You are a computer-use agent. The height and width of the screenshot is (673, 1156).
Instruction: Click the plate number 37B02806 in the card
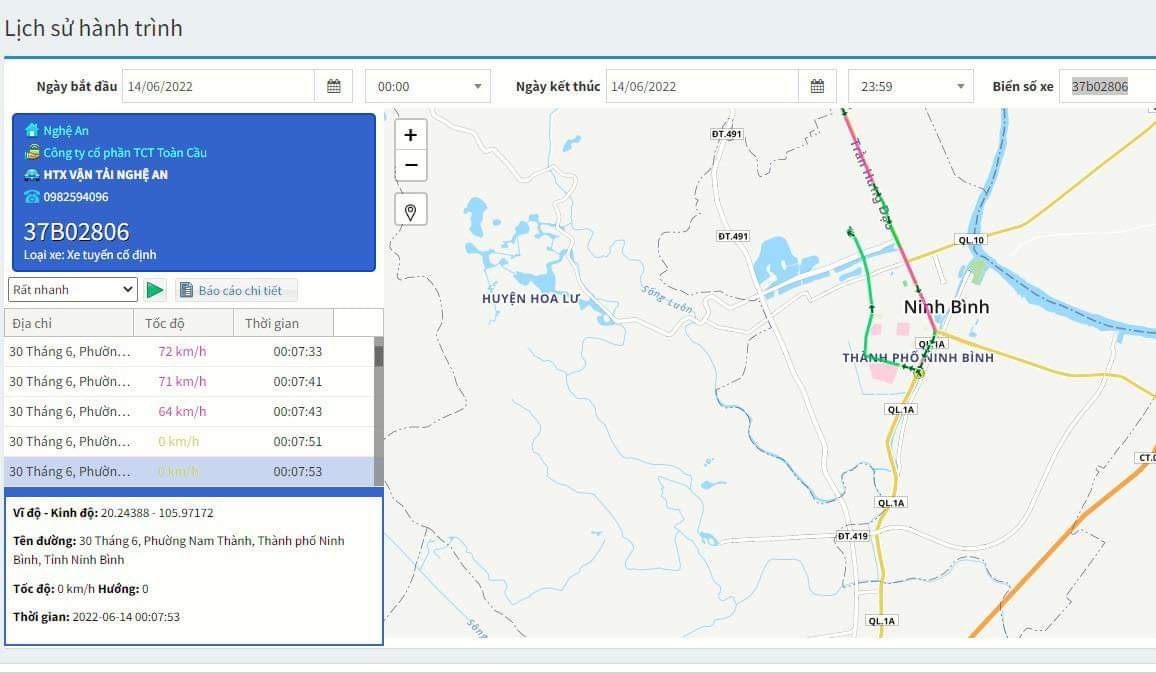point(77,231)
